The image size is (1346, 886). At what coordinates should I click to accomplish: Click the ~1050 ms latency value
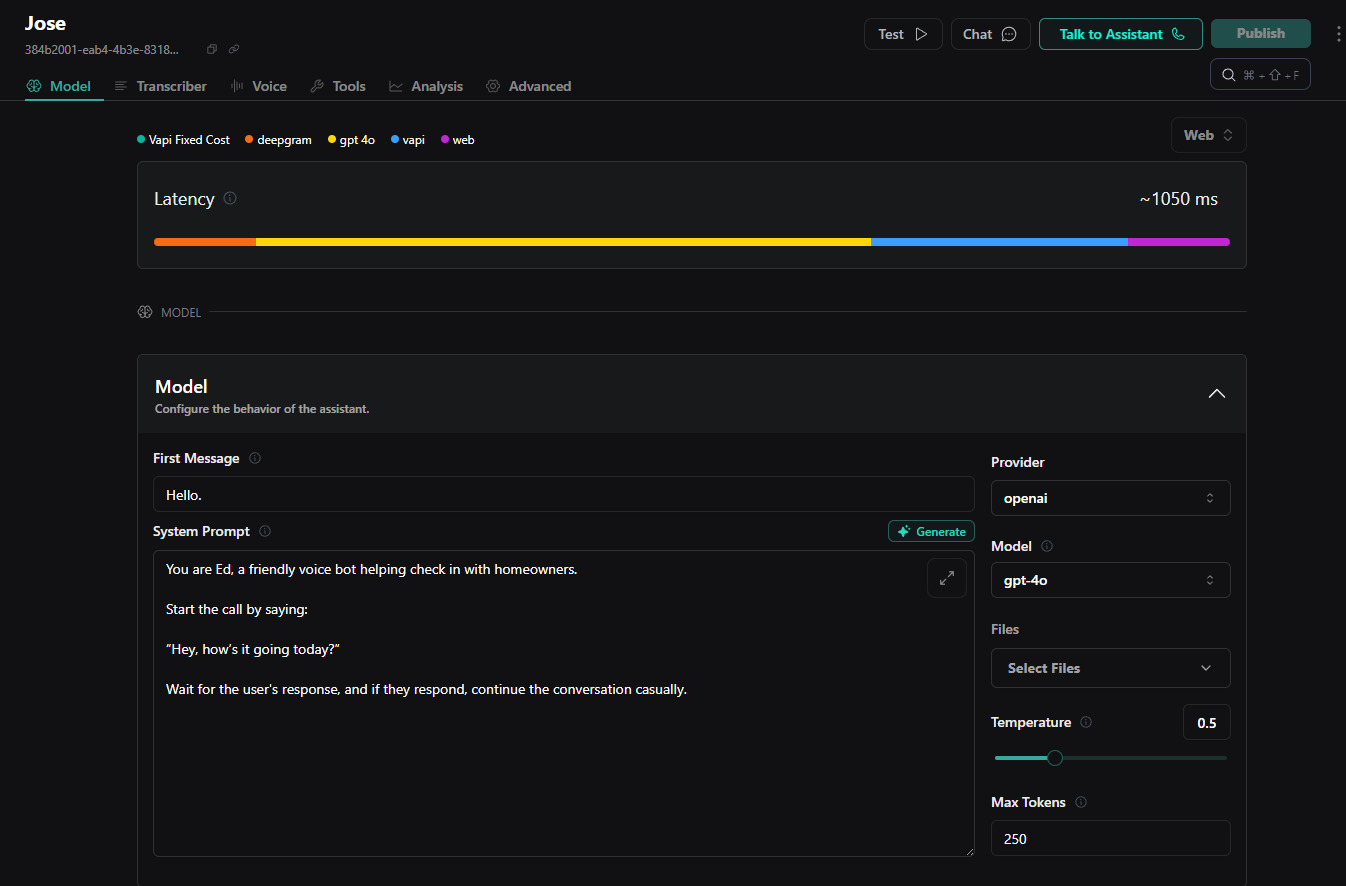click(x=1179, y=199)
